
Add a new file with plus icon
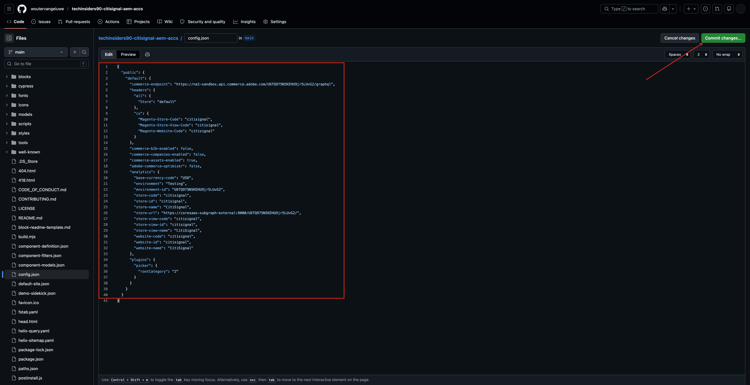(75, 52)
